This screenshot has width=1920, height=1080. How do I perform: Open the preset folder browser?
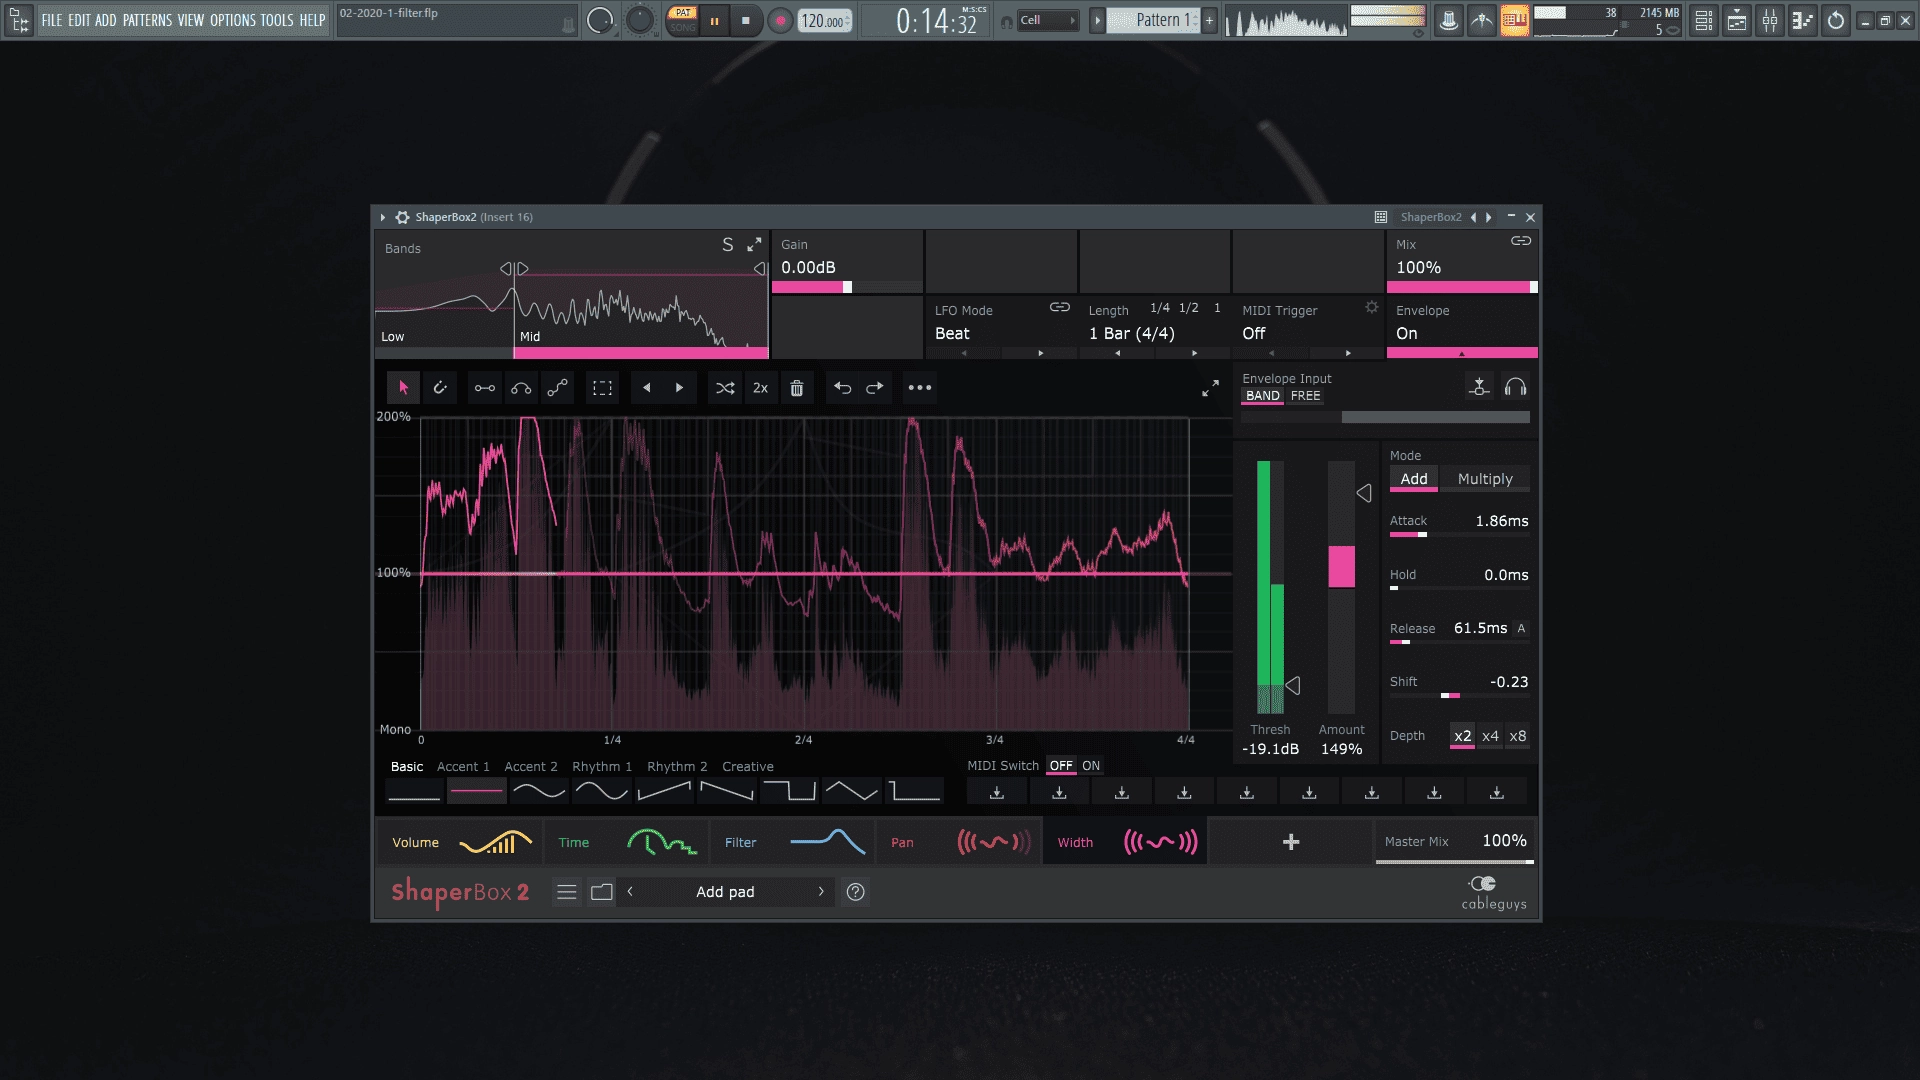coord(602,892)
